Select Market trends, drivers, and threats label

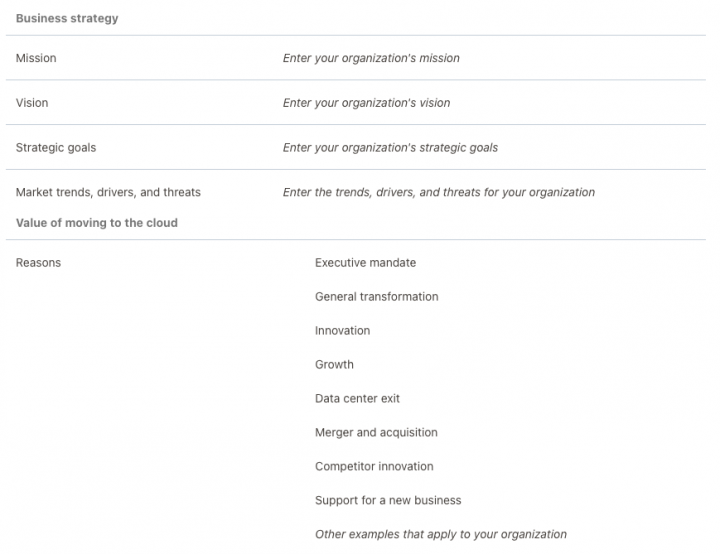(x=108, y=192)
